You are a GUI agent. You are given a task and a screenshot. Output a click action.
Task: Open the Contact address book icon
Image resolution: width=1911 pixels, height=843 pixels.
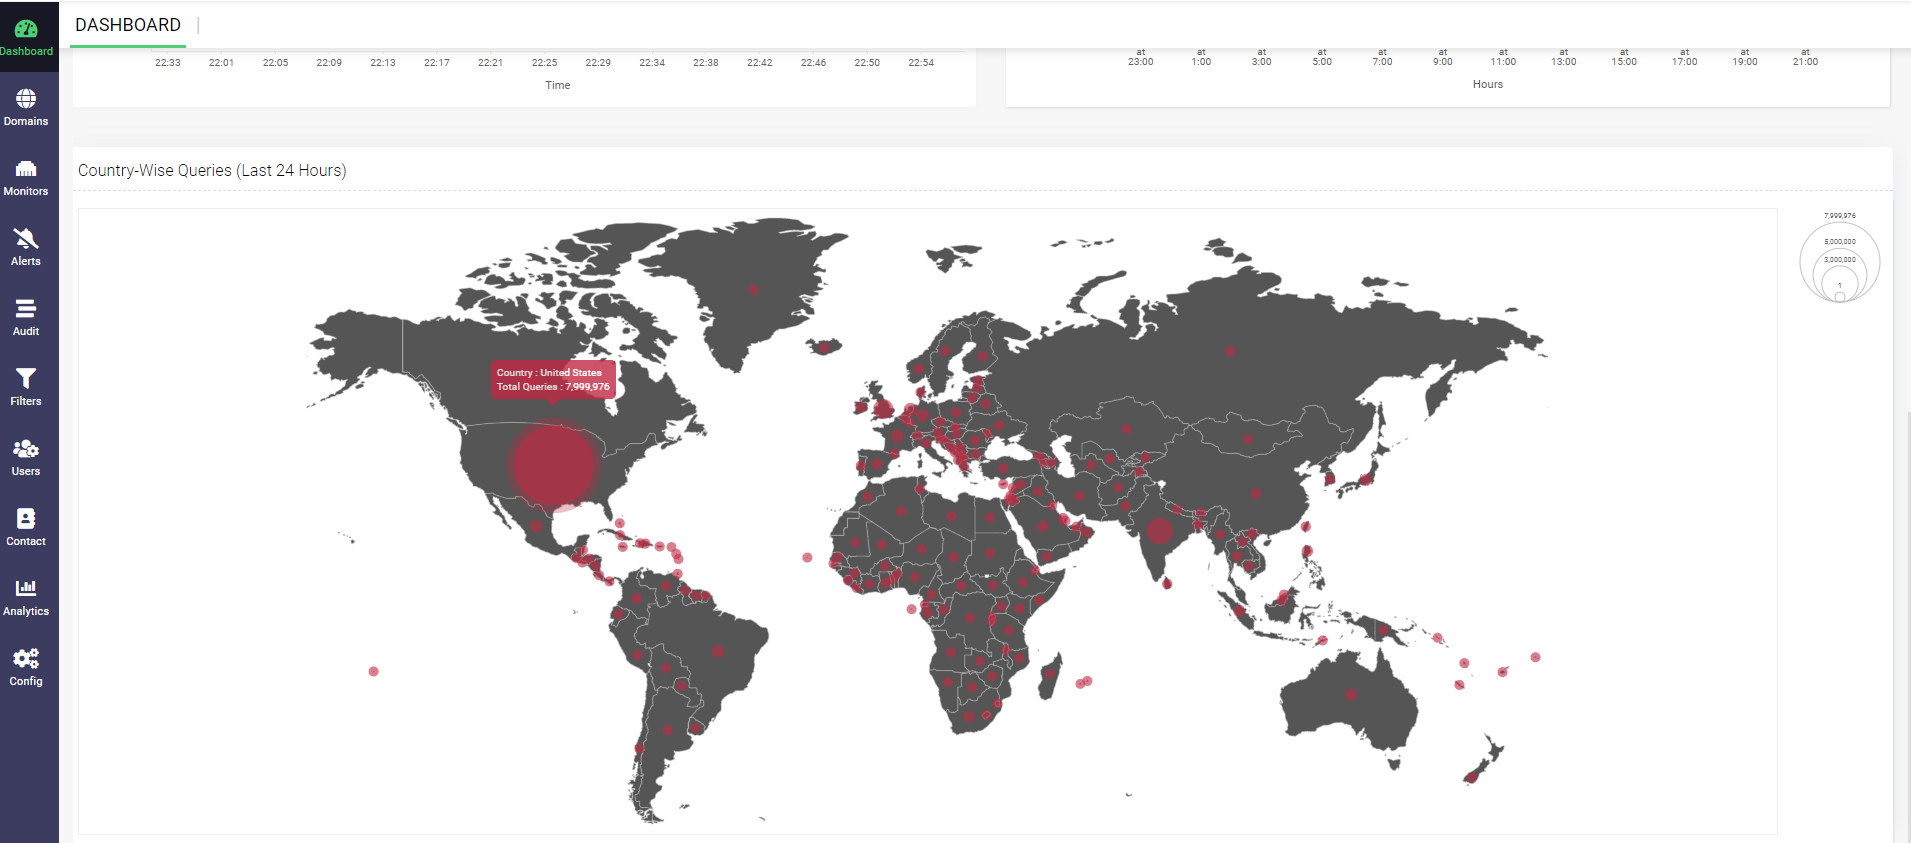pyautogui.click(x=26, y=519)
